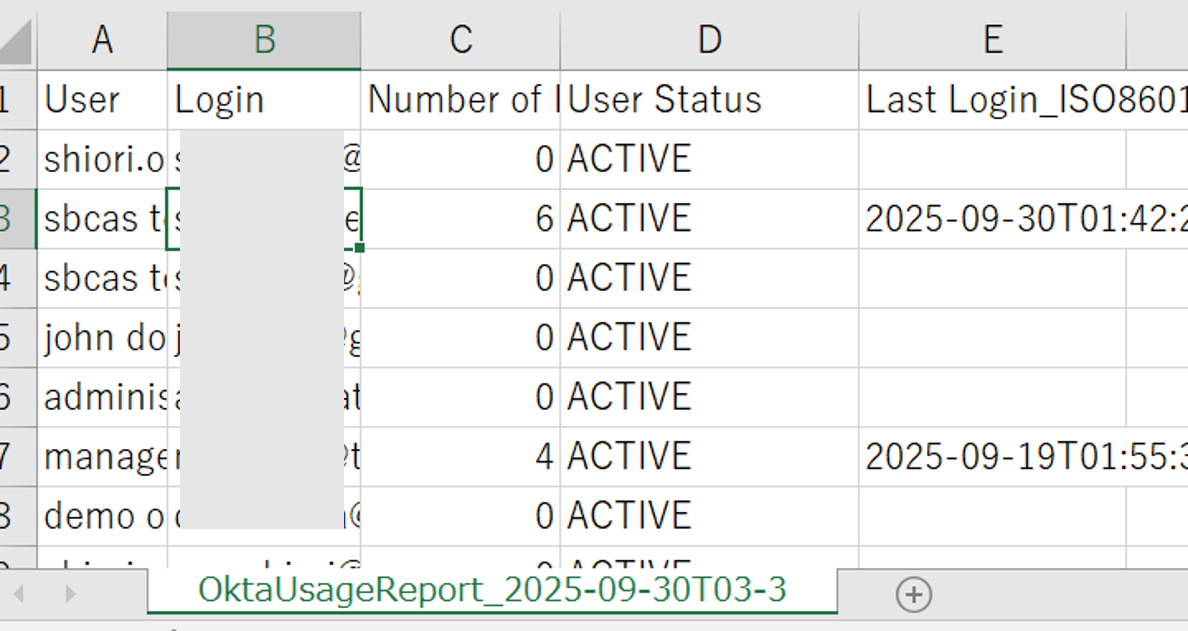Select the cell showing number 6

click(x=460, y=219)
